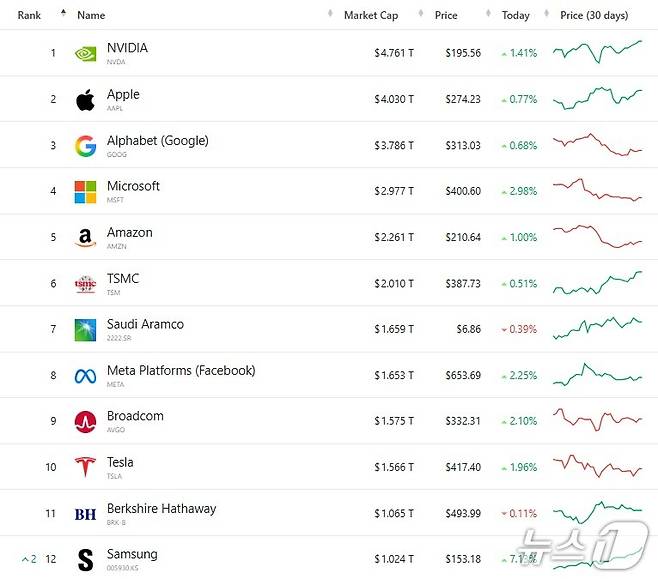The image size is (658, 579).
Task: Click the NVIDIA logo icon
Action: [86, 53]
